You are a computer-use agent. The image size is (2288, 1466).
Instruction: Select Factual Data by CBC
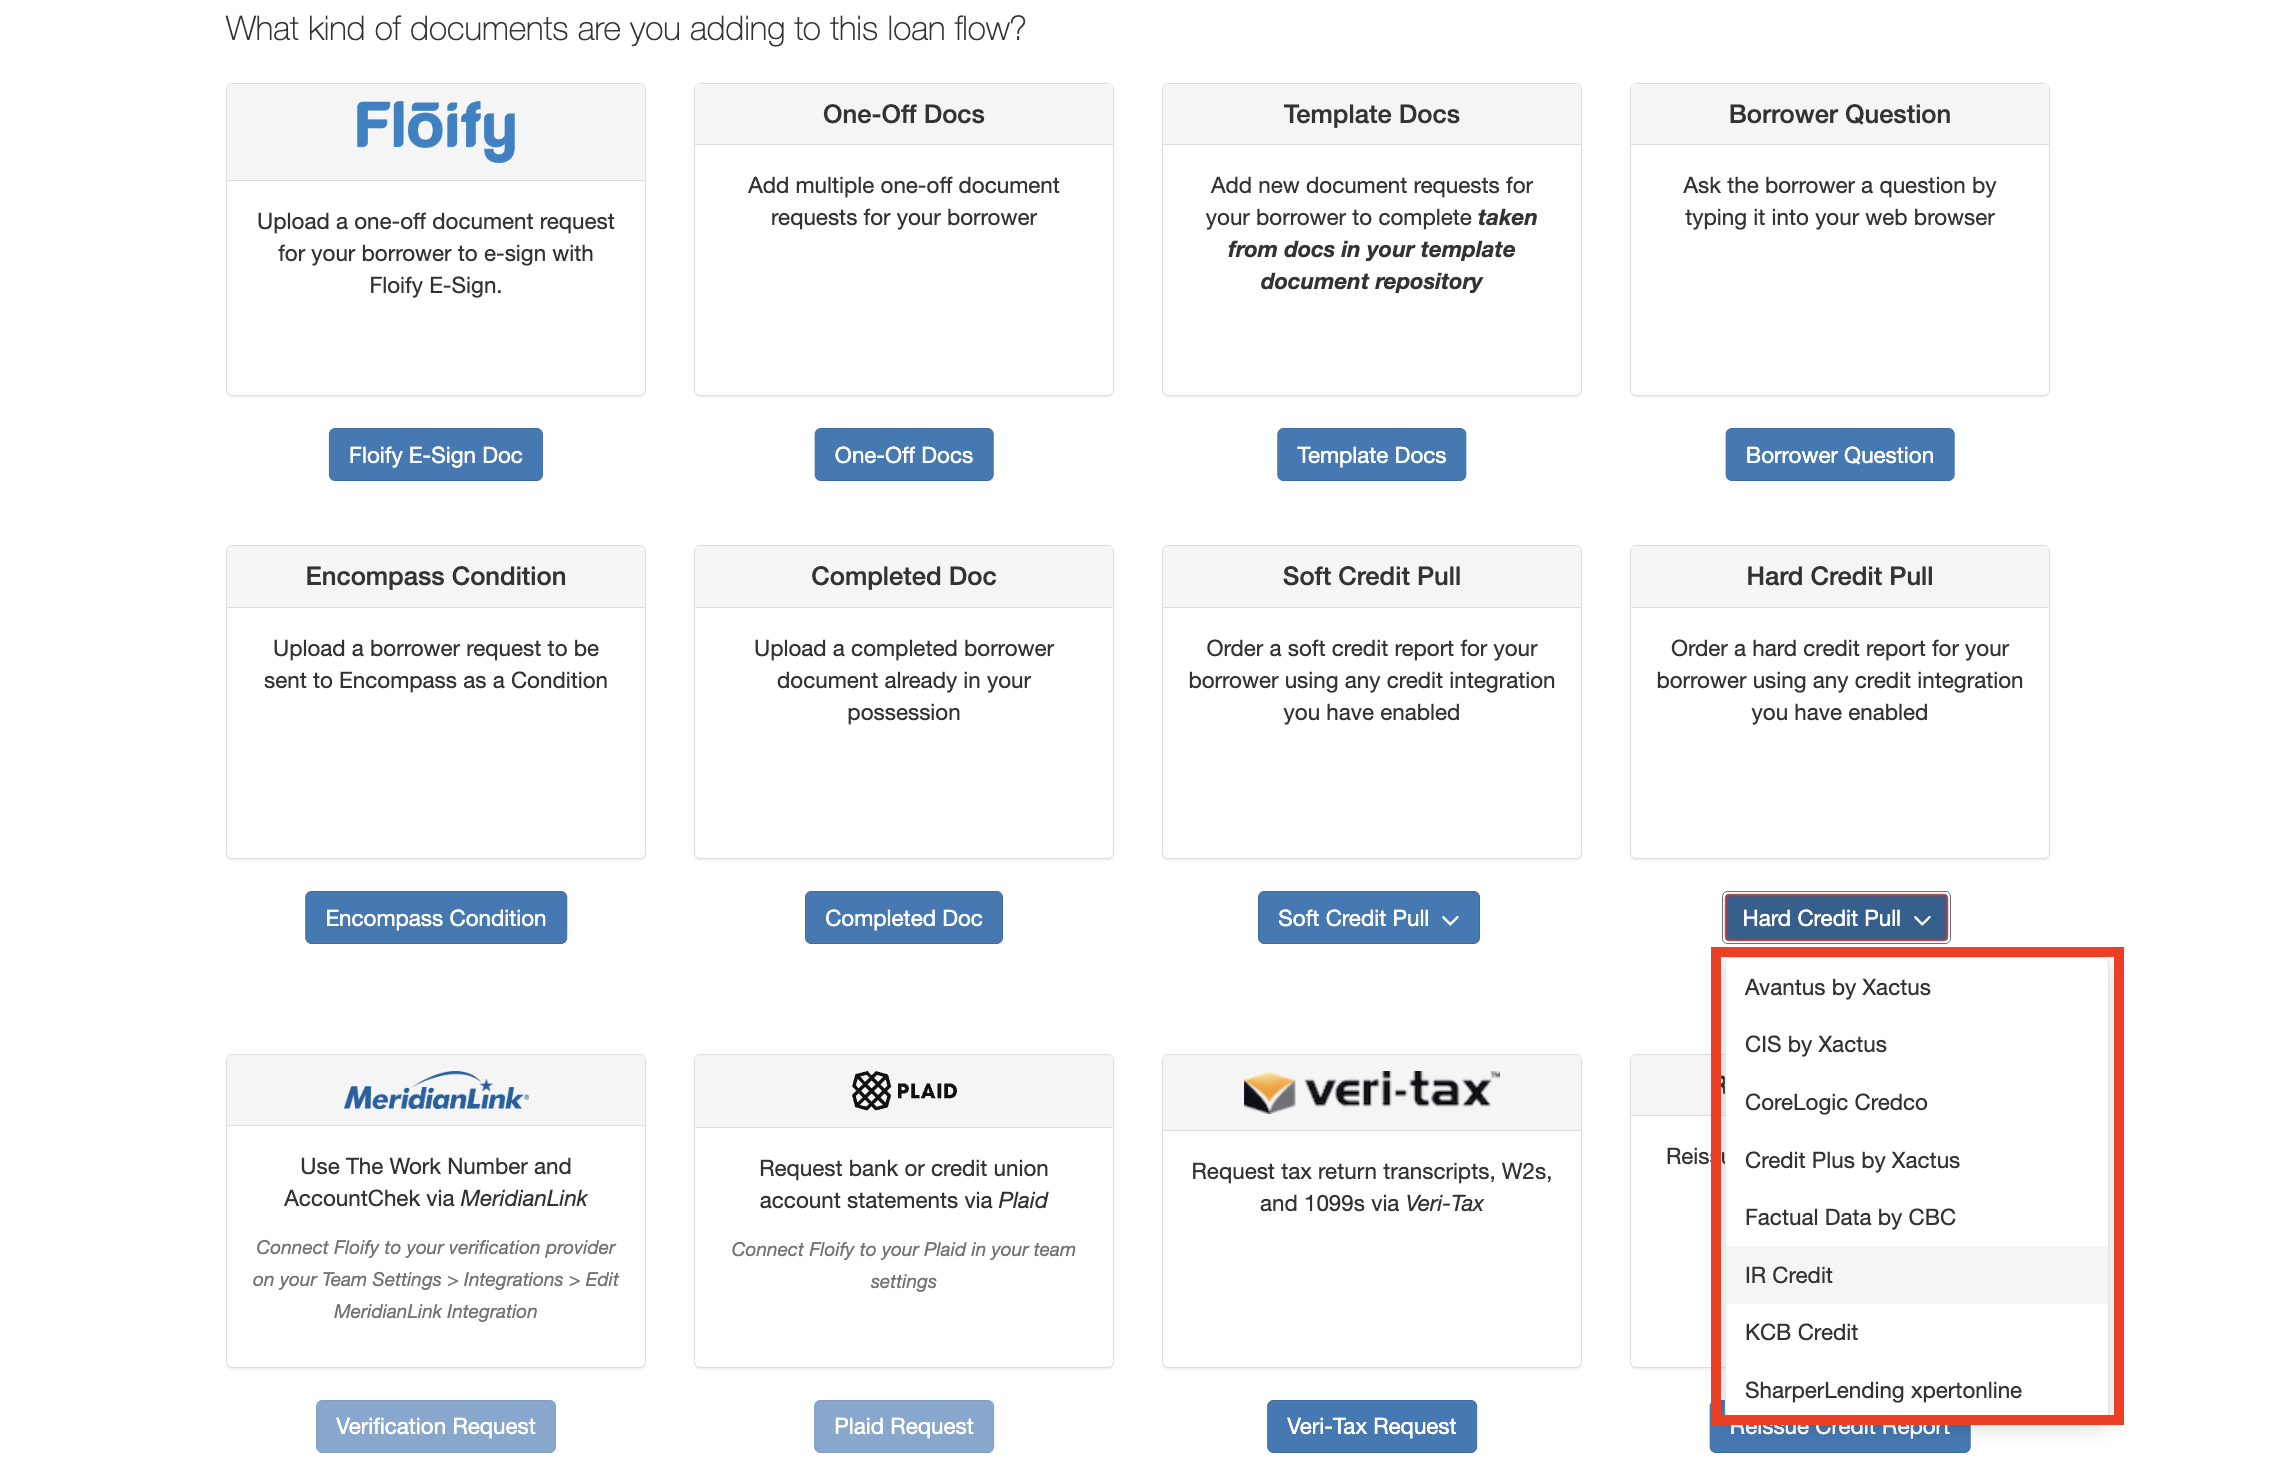coord(1850,1217)
